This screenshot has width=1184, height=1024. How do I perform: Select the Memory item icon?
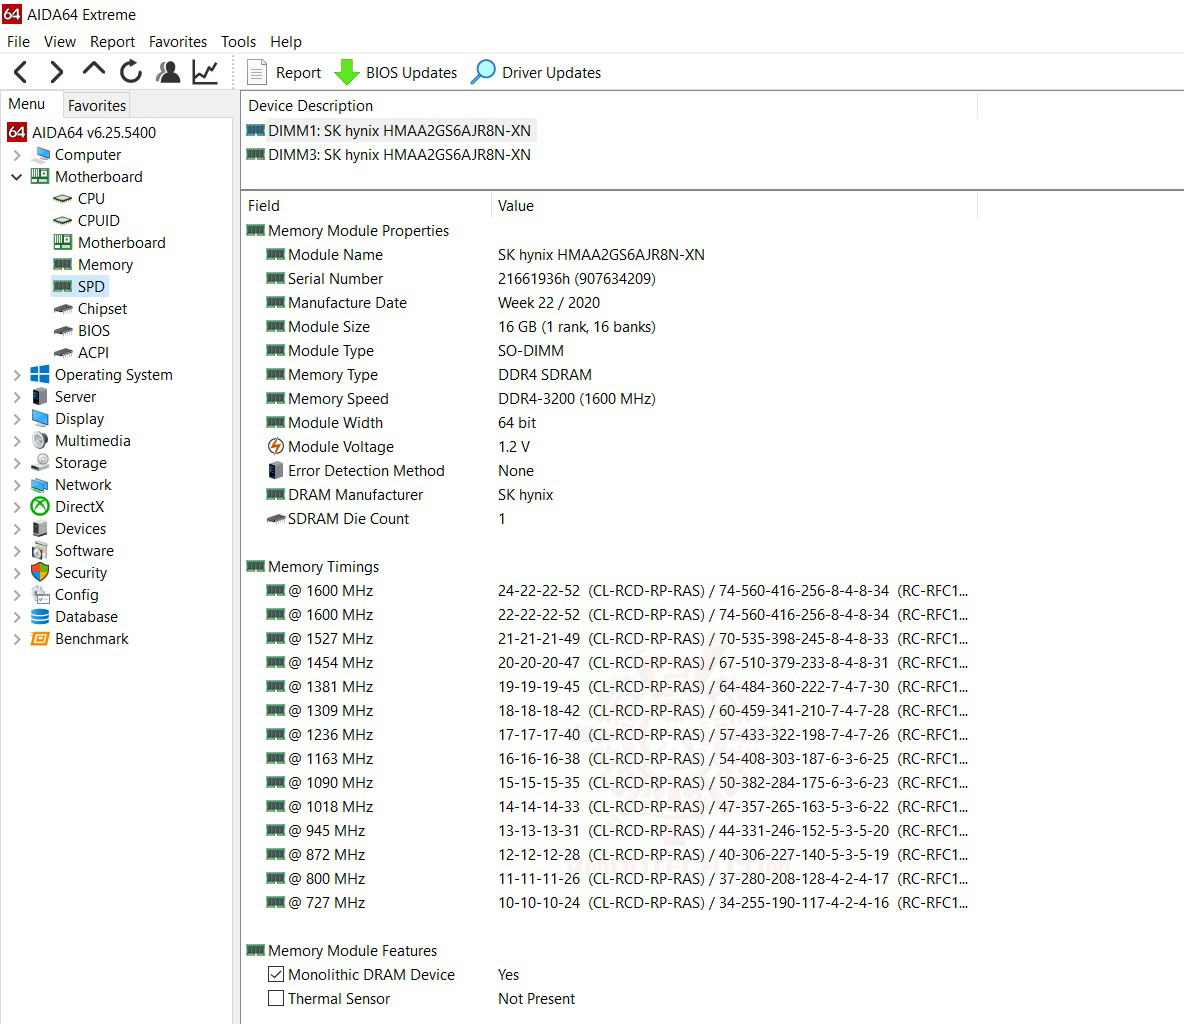tap(63, 264)
